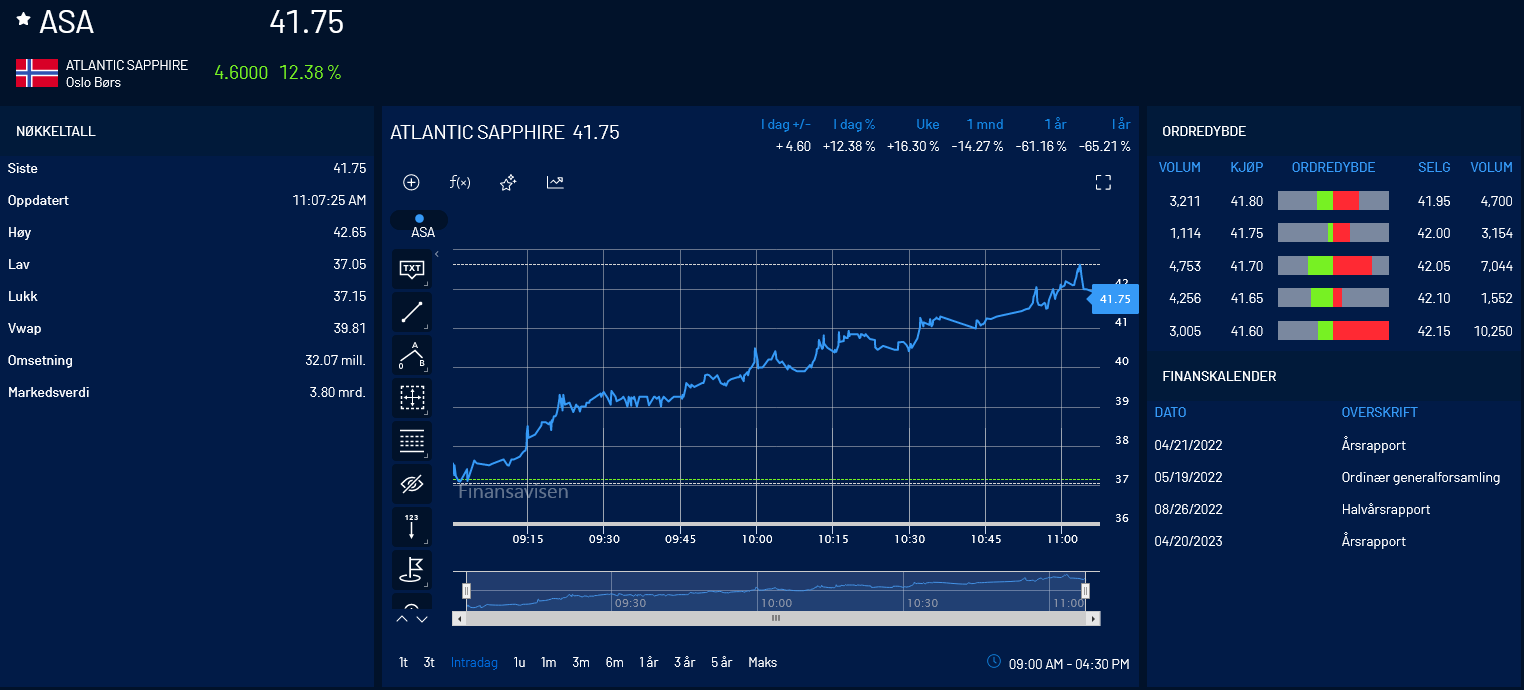Select the TXT text annotation tool

click(412, 269)
